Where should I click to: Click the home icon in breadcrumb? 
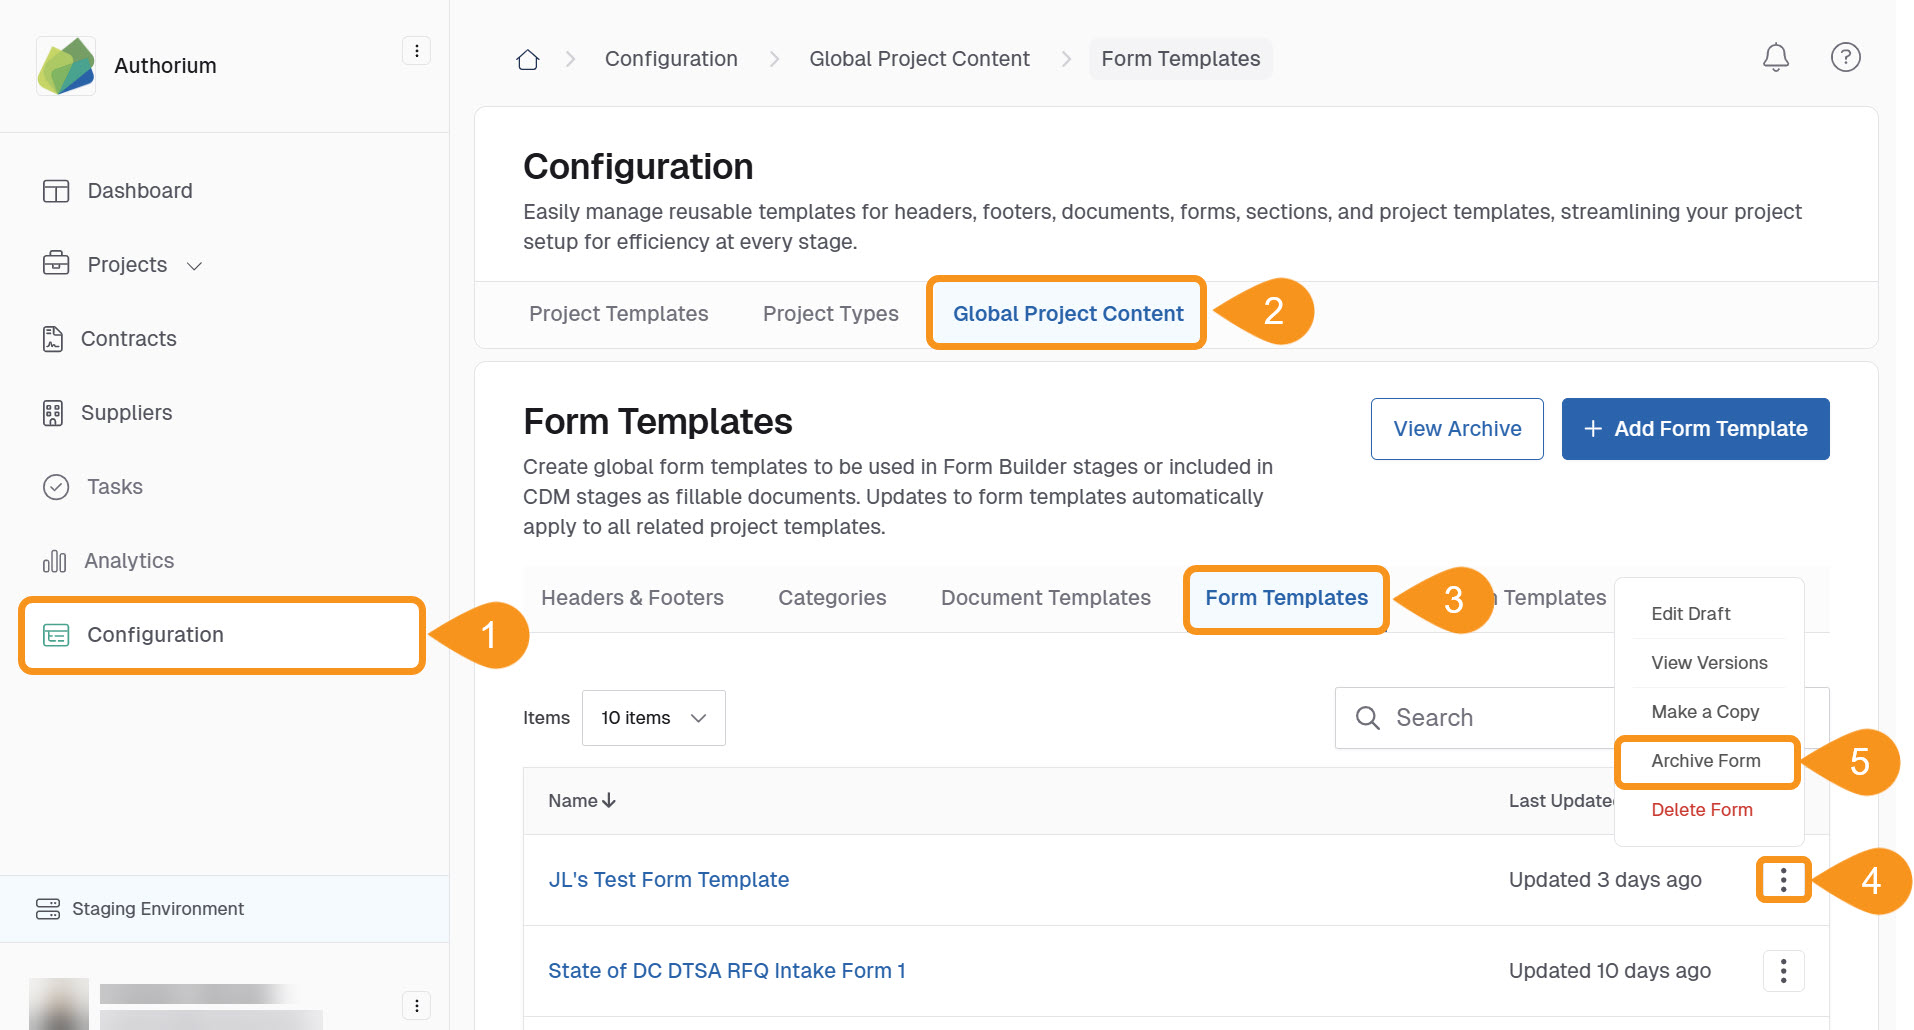click(x=527, y=60)
